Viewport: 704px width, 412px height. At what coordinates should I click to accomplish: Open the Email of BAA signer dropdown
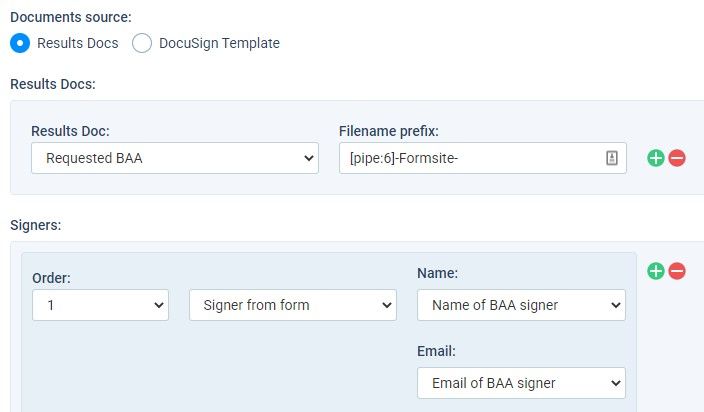click(521, 383)
